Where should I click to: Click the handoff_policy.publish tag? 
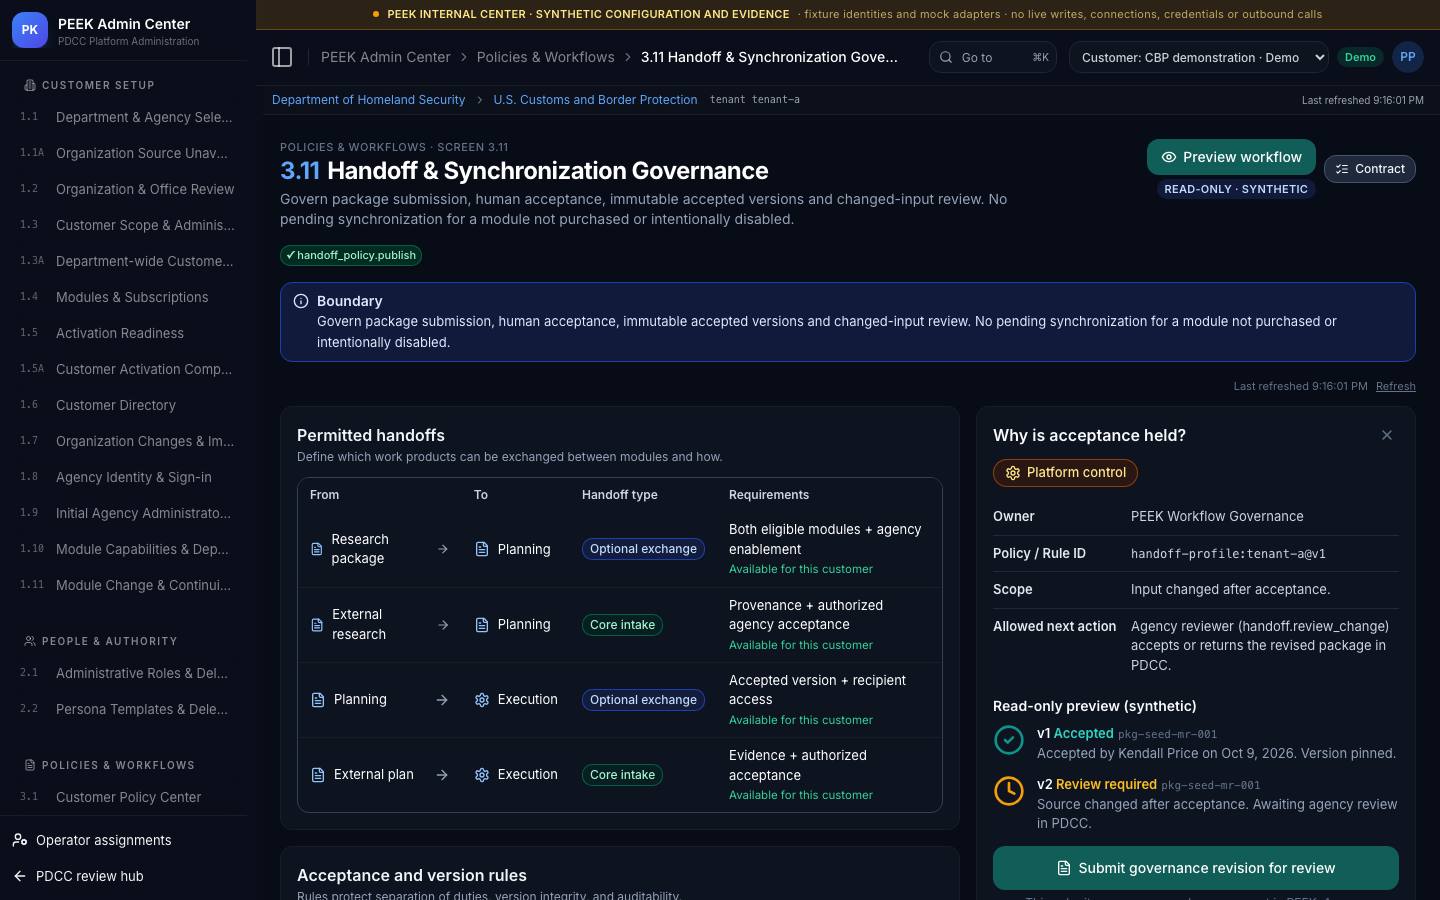coord(351,255)
